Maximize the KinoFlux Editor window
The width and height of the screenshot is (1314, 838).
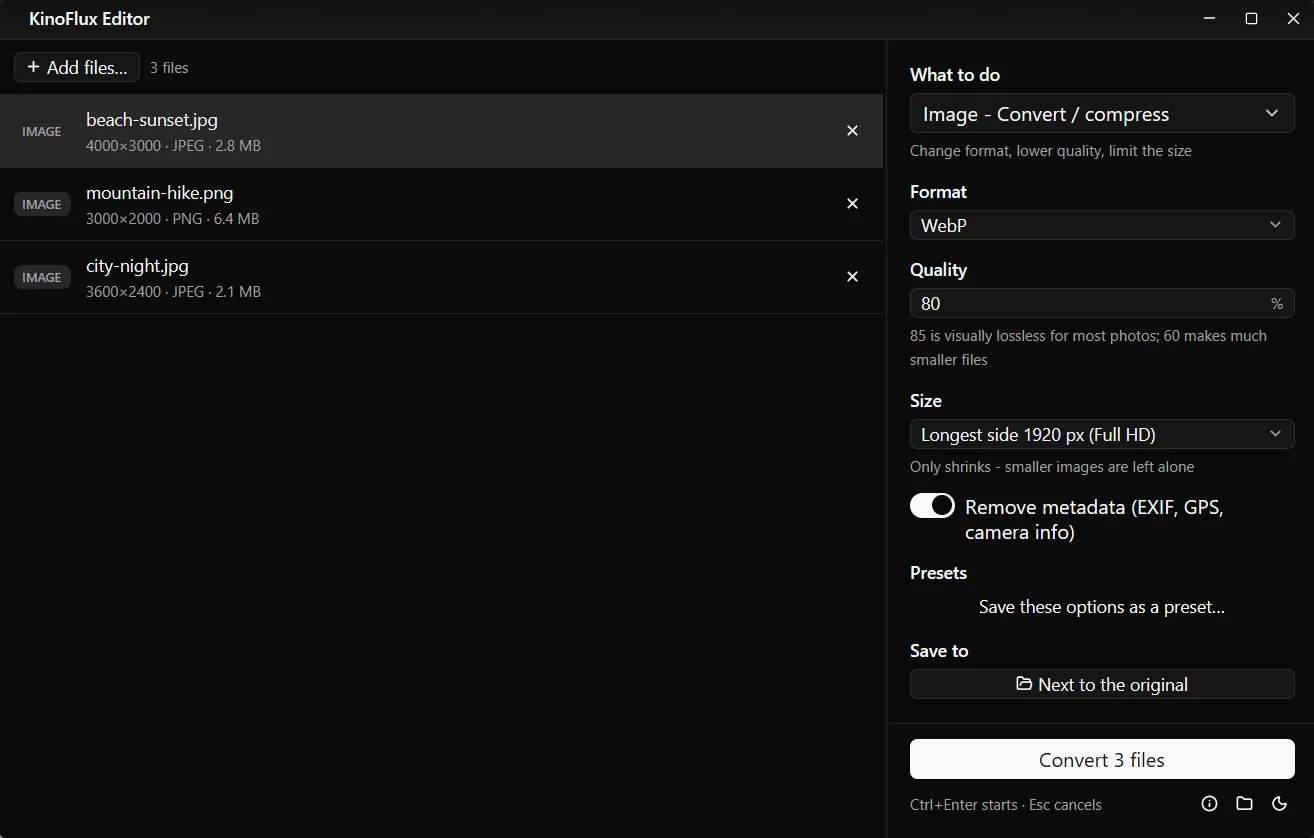click(x=1251, y=19)
